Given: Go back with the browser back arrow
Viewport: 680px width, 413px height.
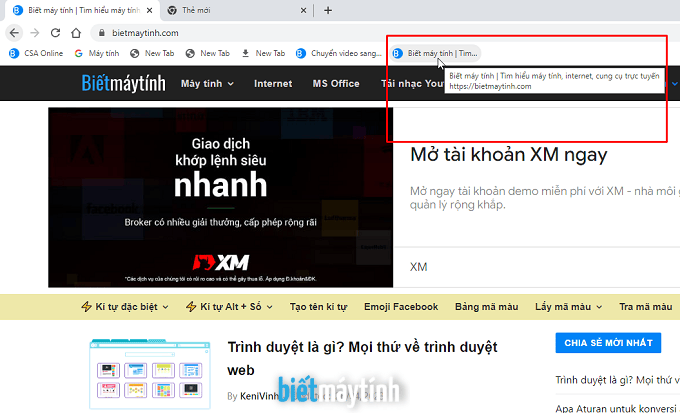Looking at the screenshot, I should coord(14,33).
